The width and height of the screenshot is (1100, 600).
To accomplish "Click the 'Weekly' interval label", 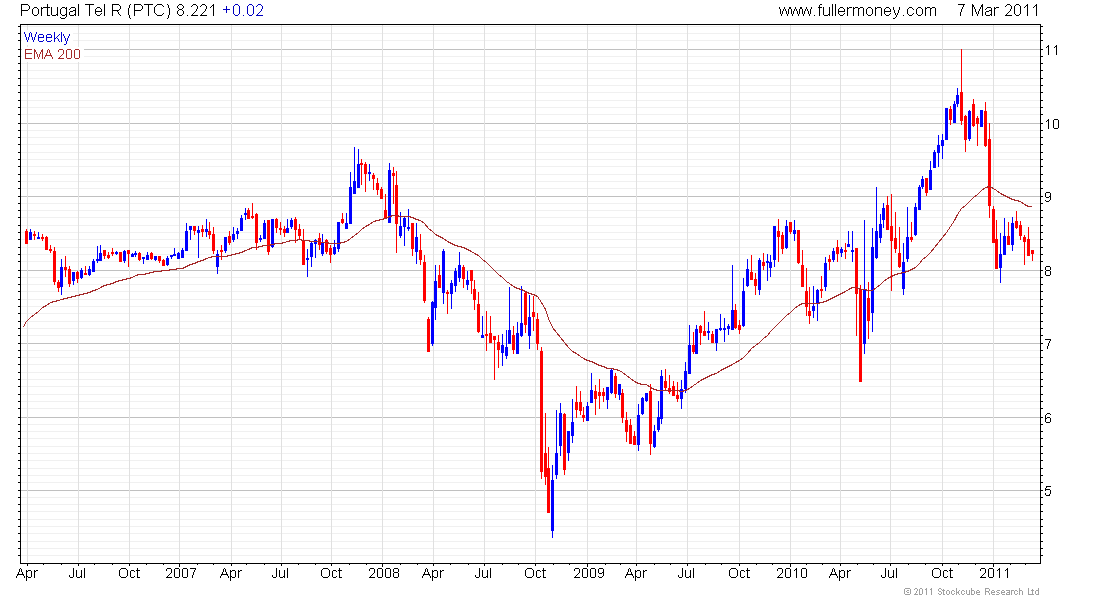I will pyautogui.click(x=47, y=37).
